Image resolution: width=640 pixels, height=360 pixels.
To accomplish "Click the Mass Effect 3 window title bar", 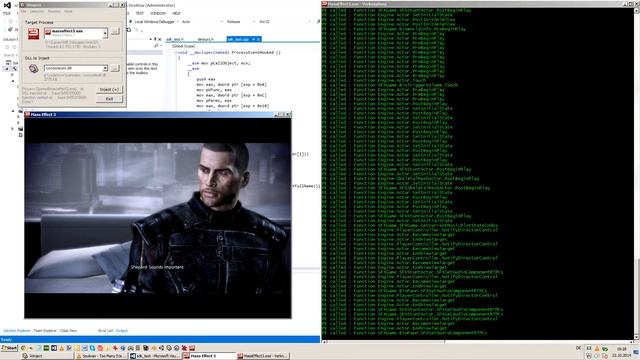I will 158,115.
